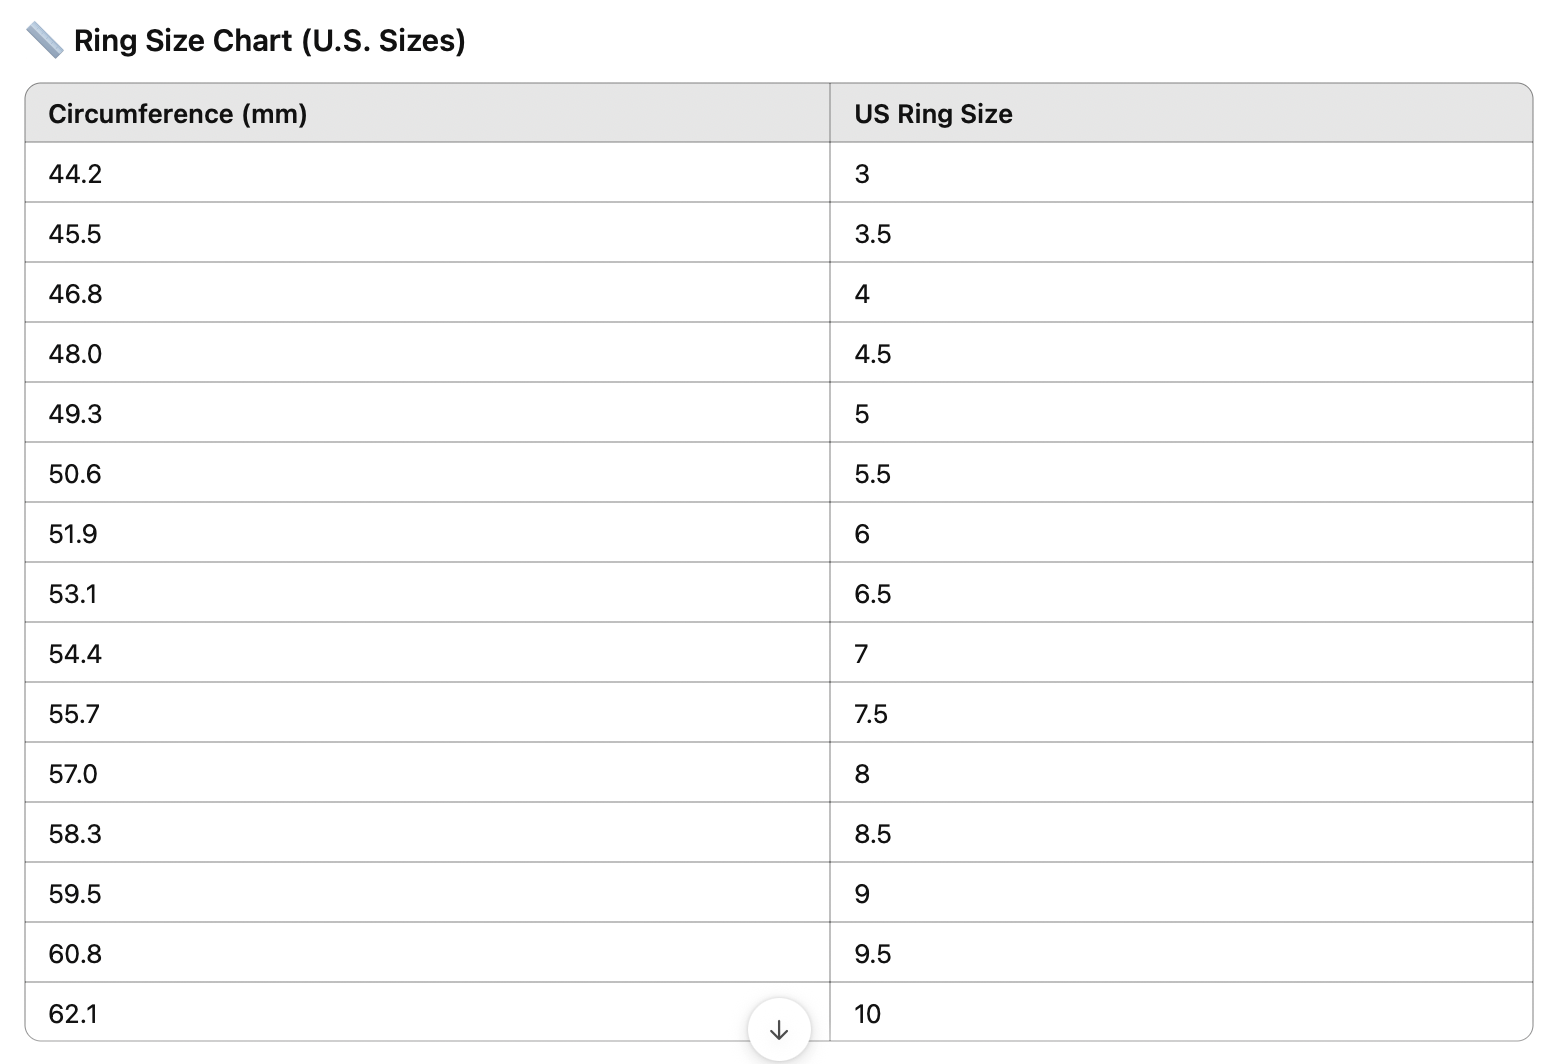Click the ruler emoji icon in title
This screenshot has height=1064, width=1560.
click(45, 41)
